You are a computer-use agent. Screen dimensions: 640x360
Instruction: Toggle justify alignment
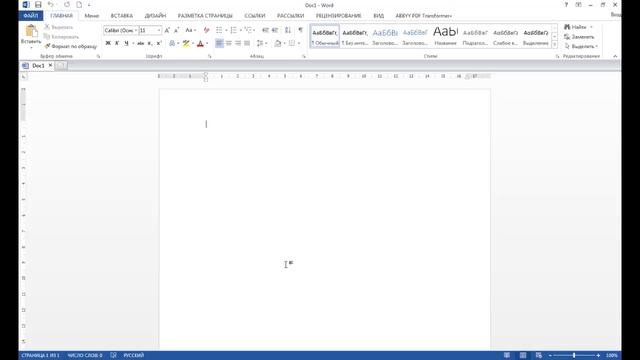(x=247, y=43)
